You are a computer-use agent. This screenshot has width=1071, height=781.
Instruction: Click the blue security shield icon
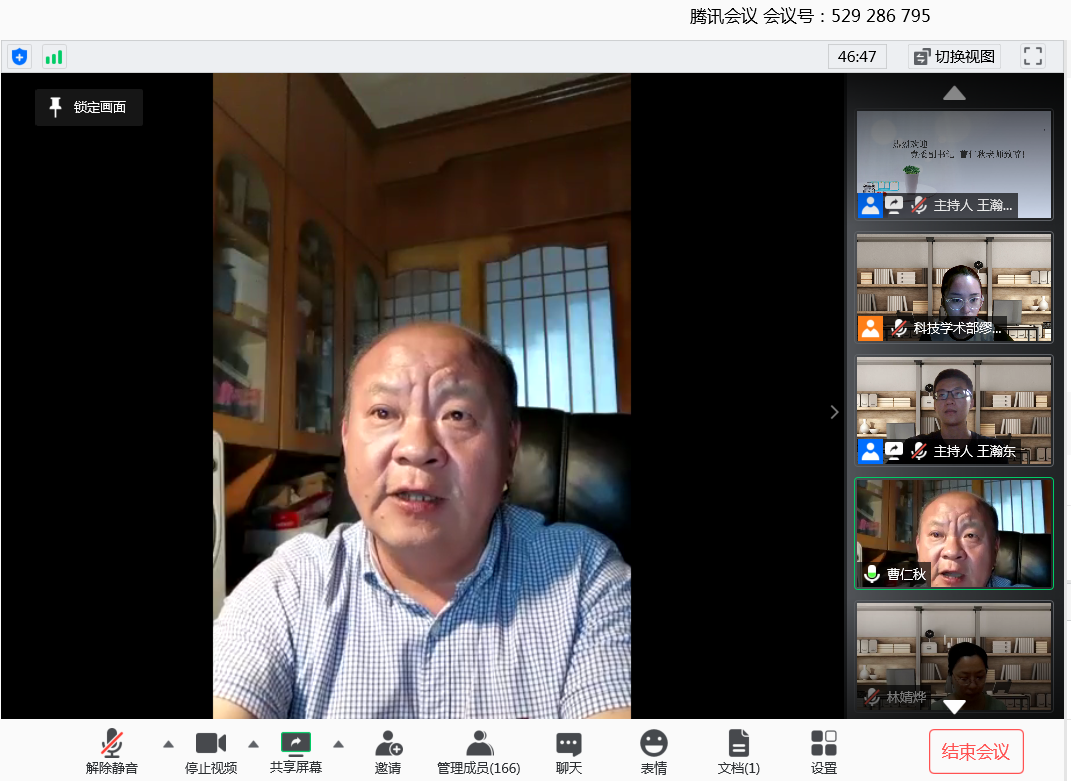pyautogui.click(x=19, y=57)
